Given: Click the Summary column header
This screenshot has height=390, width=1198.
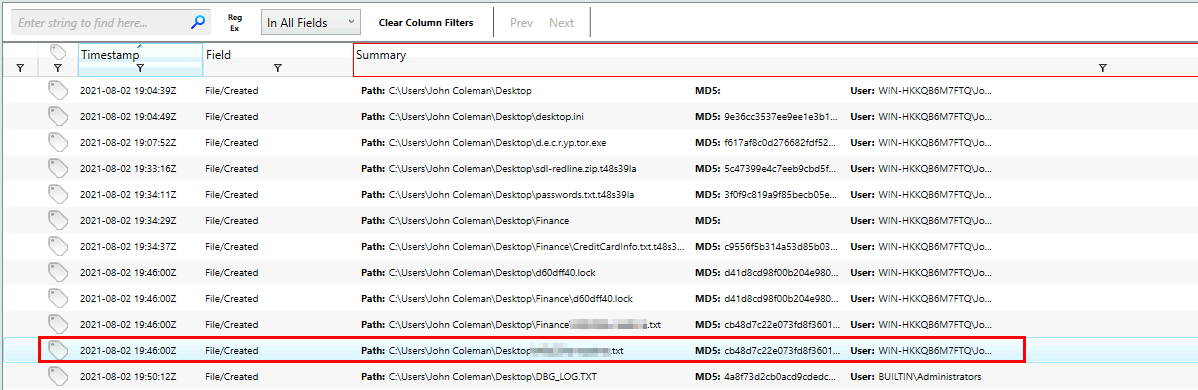Looking at the screenshot, I should tap(380, 55).
